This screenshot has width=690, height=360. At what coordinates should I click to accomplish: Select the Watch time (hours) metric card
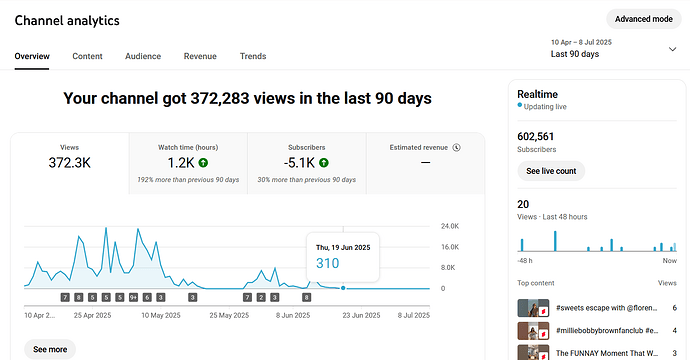coord(188,163)
